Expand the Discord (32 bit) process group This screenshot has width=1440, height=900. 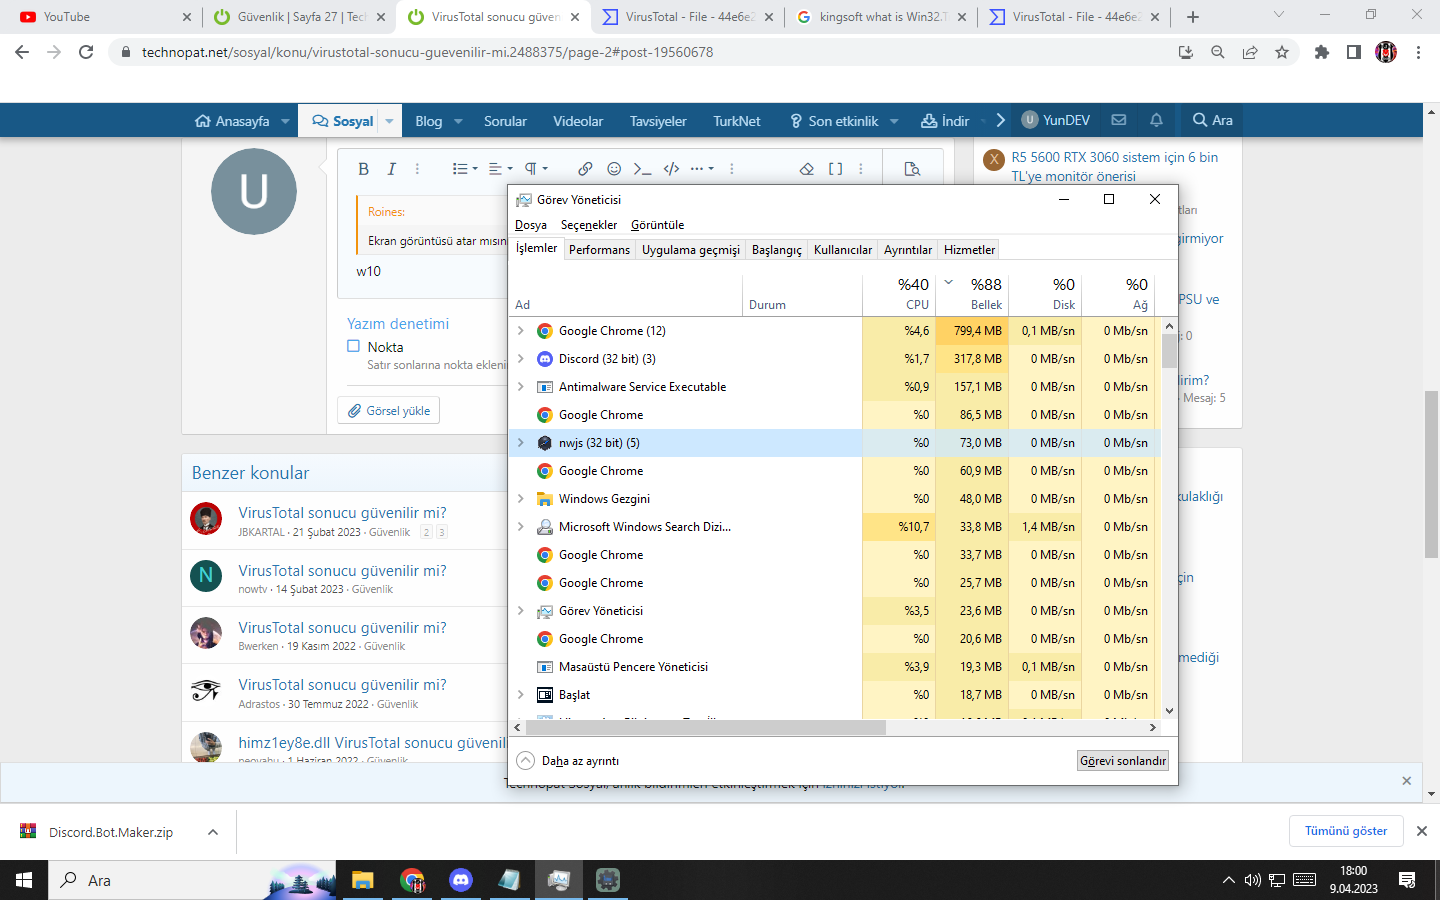(521, 359)
